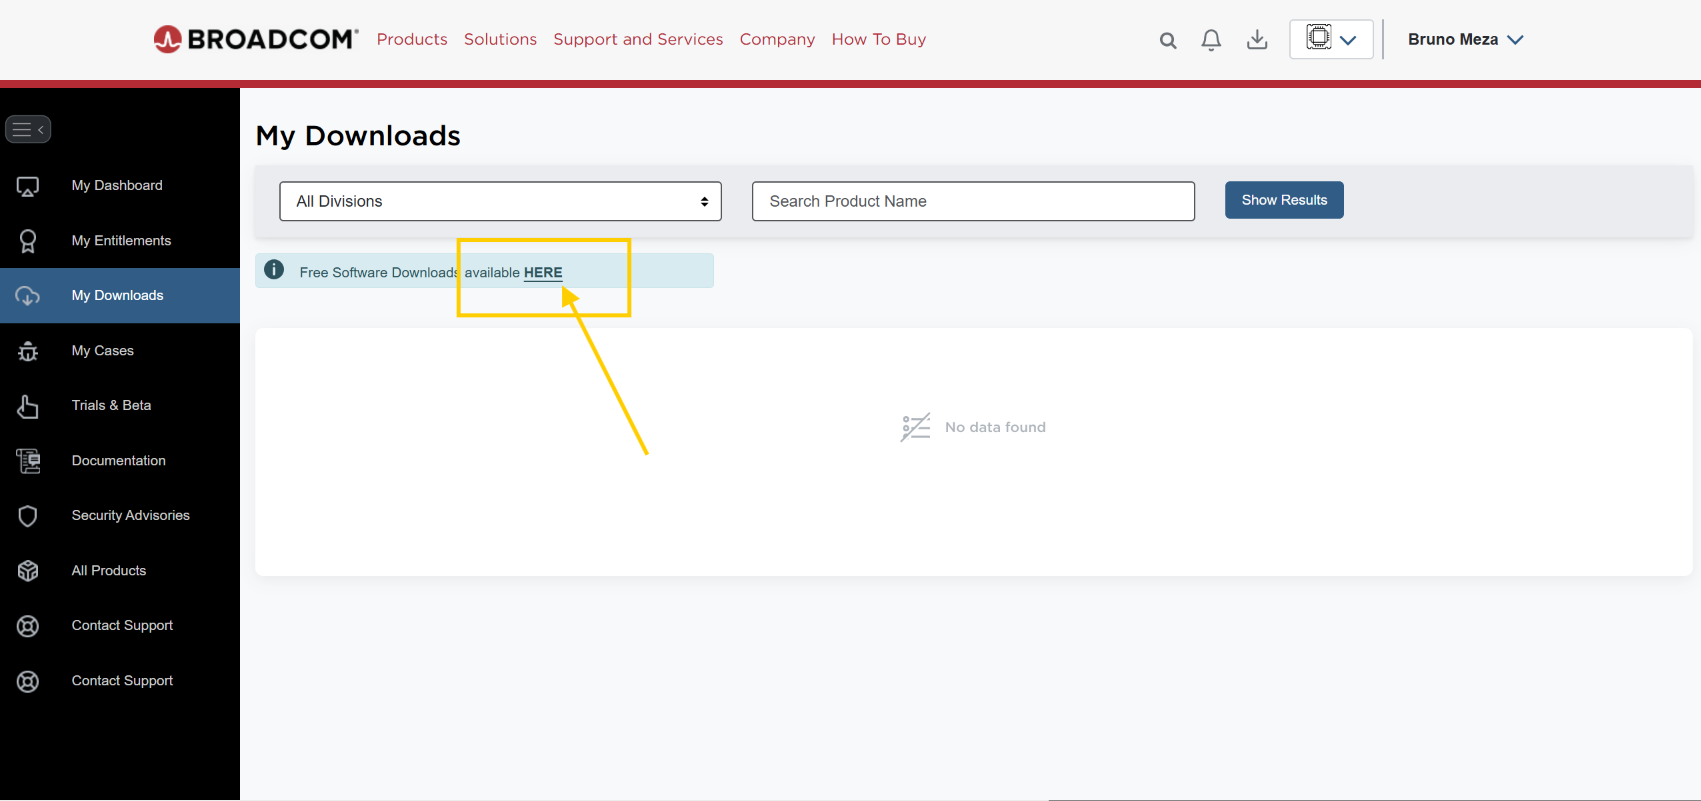Click the No data found text
This screenshot has height=801, width=1701.
(995, 427)
